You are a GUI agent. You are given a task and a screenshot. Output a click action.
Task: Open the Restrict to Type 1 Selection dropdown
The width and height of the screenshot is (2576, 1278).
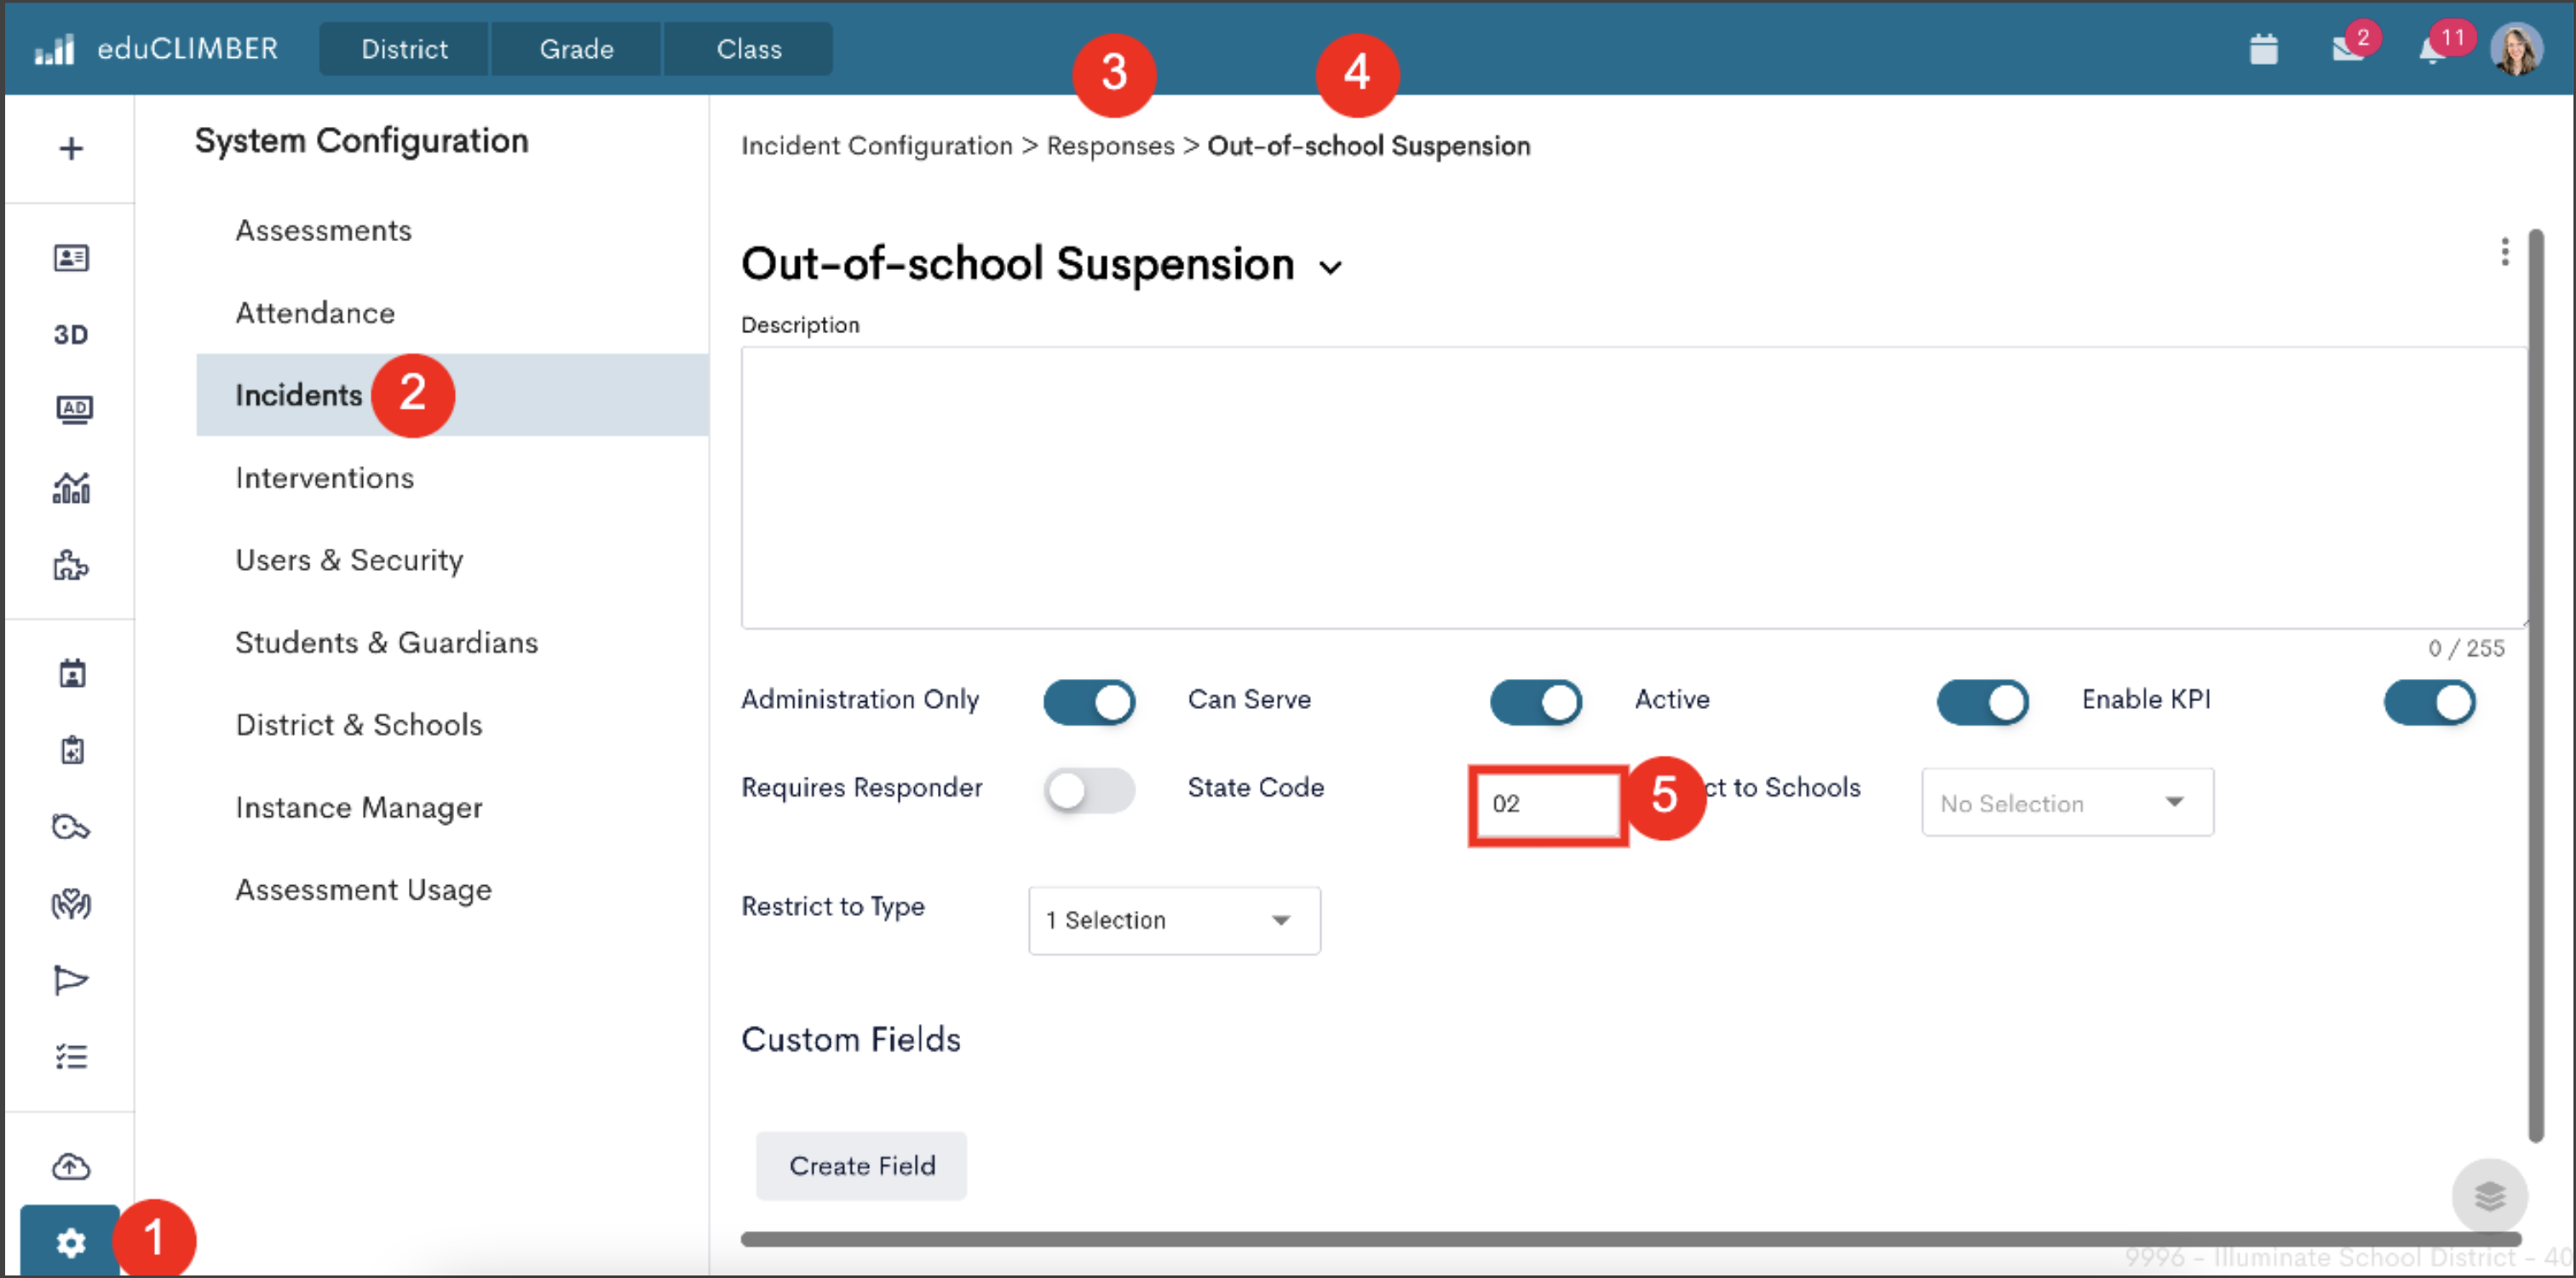pyautogui.click(x=1174, y=921)
